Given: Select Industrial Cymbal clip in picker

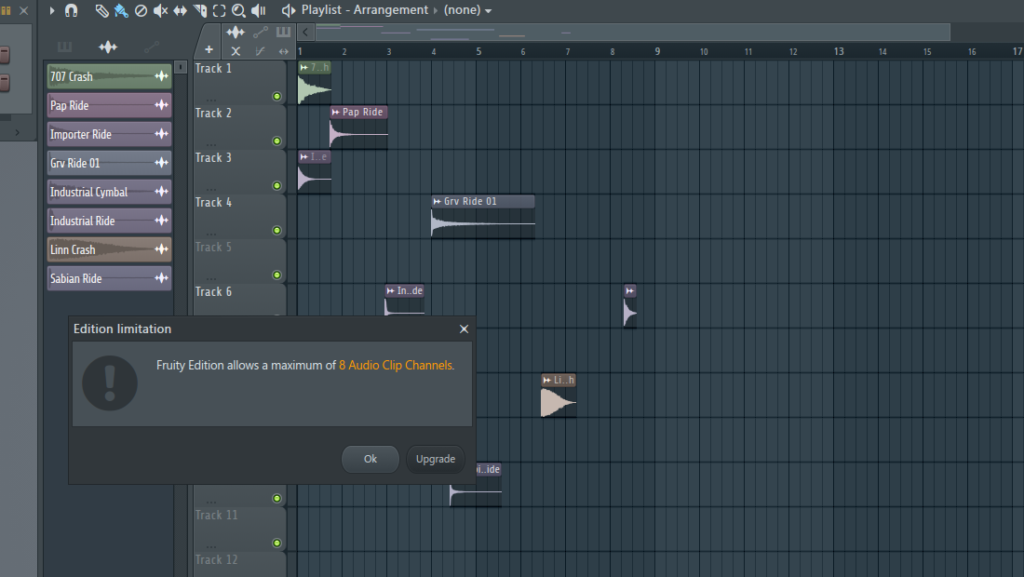Looking at the screenshot, I should tap(109, 192).
